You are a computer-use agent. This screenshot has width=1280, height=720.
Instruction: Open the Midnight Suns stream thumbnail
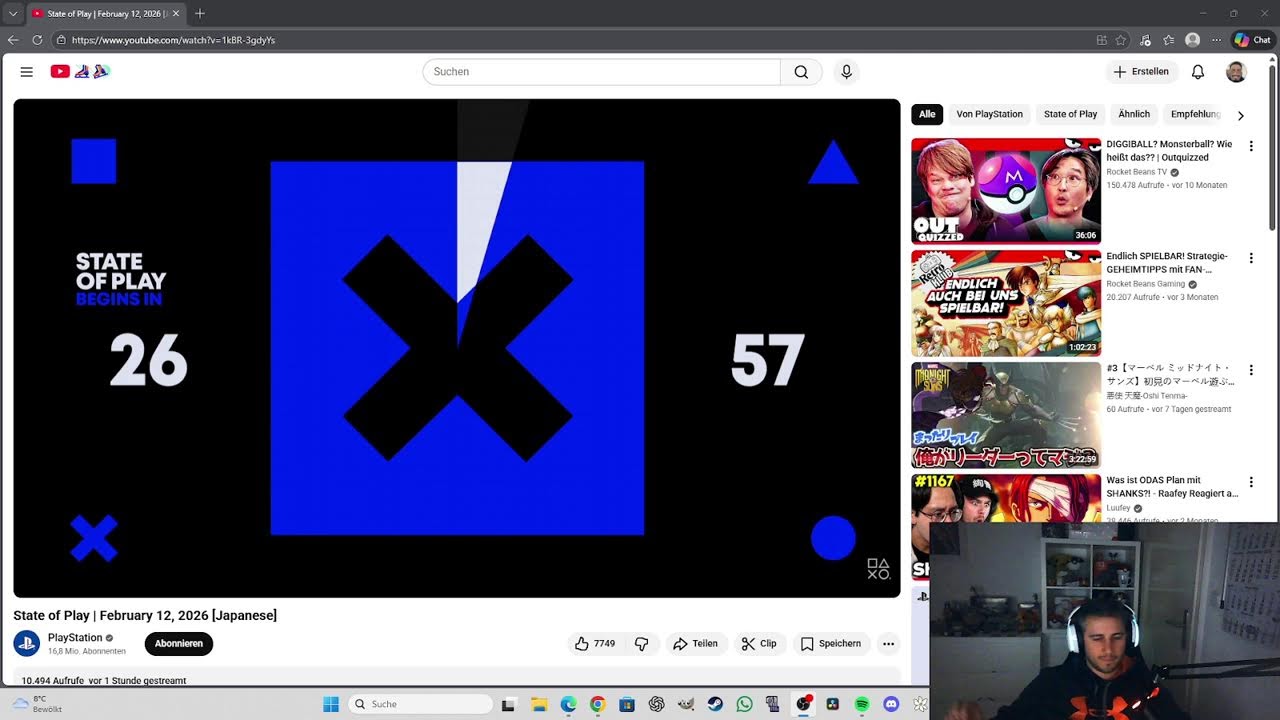tap(1006, 415)
